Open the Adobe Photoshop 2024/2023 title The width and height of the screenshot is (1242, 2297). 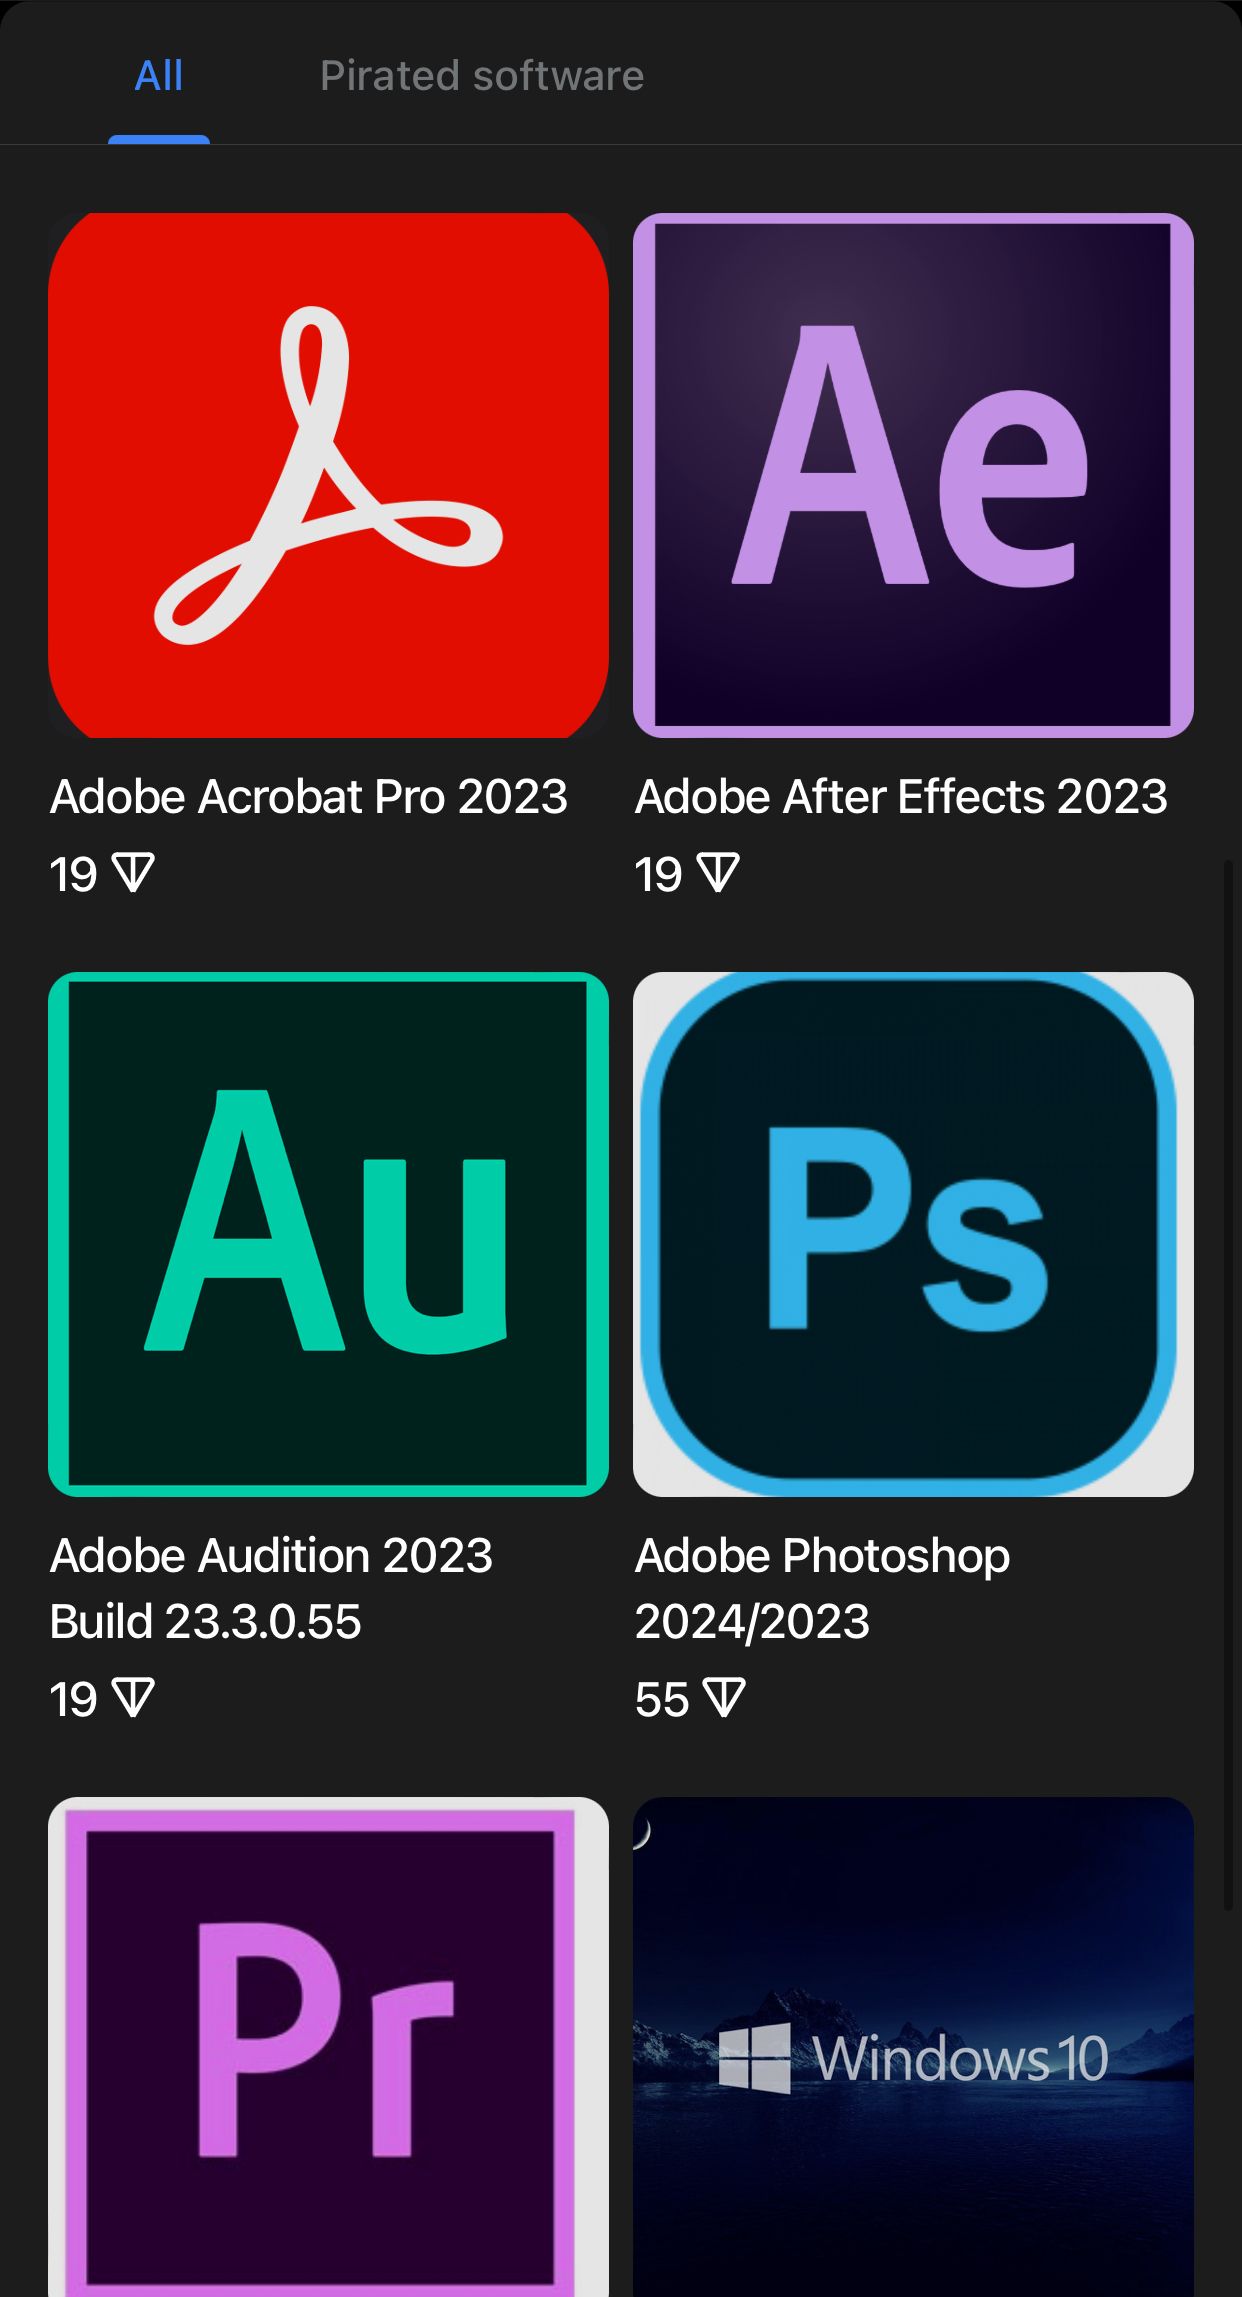822,1588
